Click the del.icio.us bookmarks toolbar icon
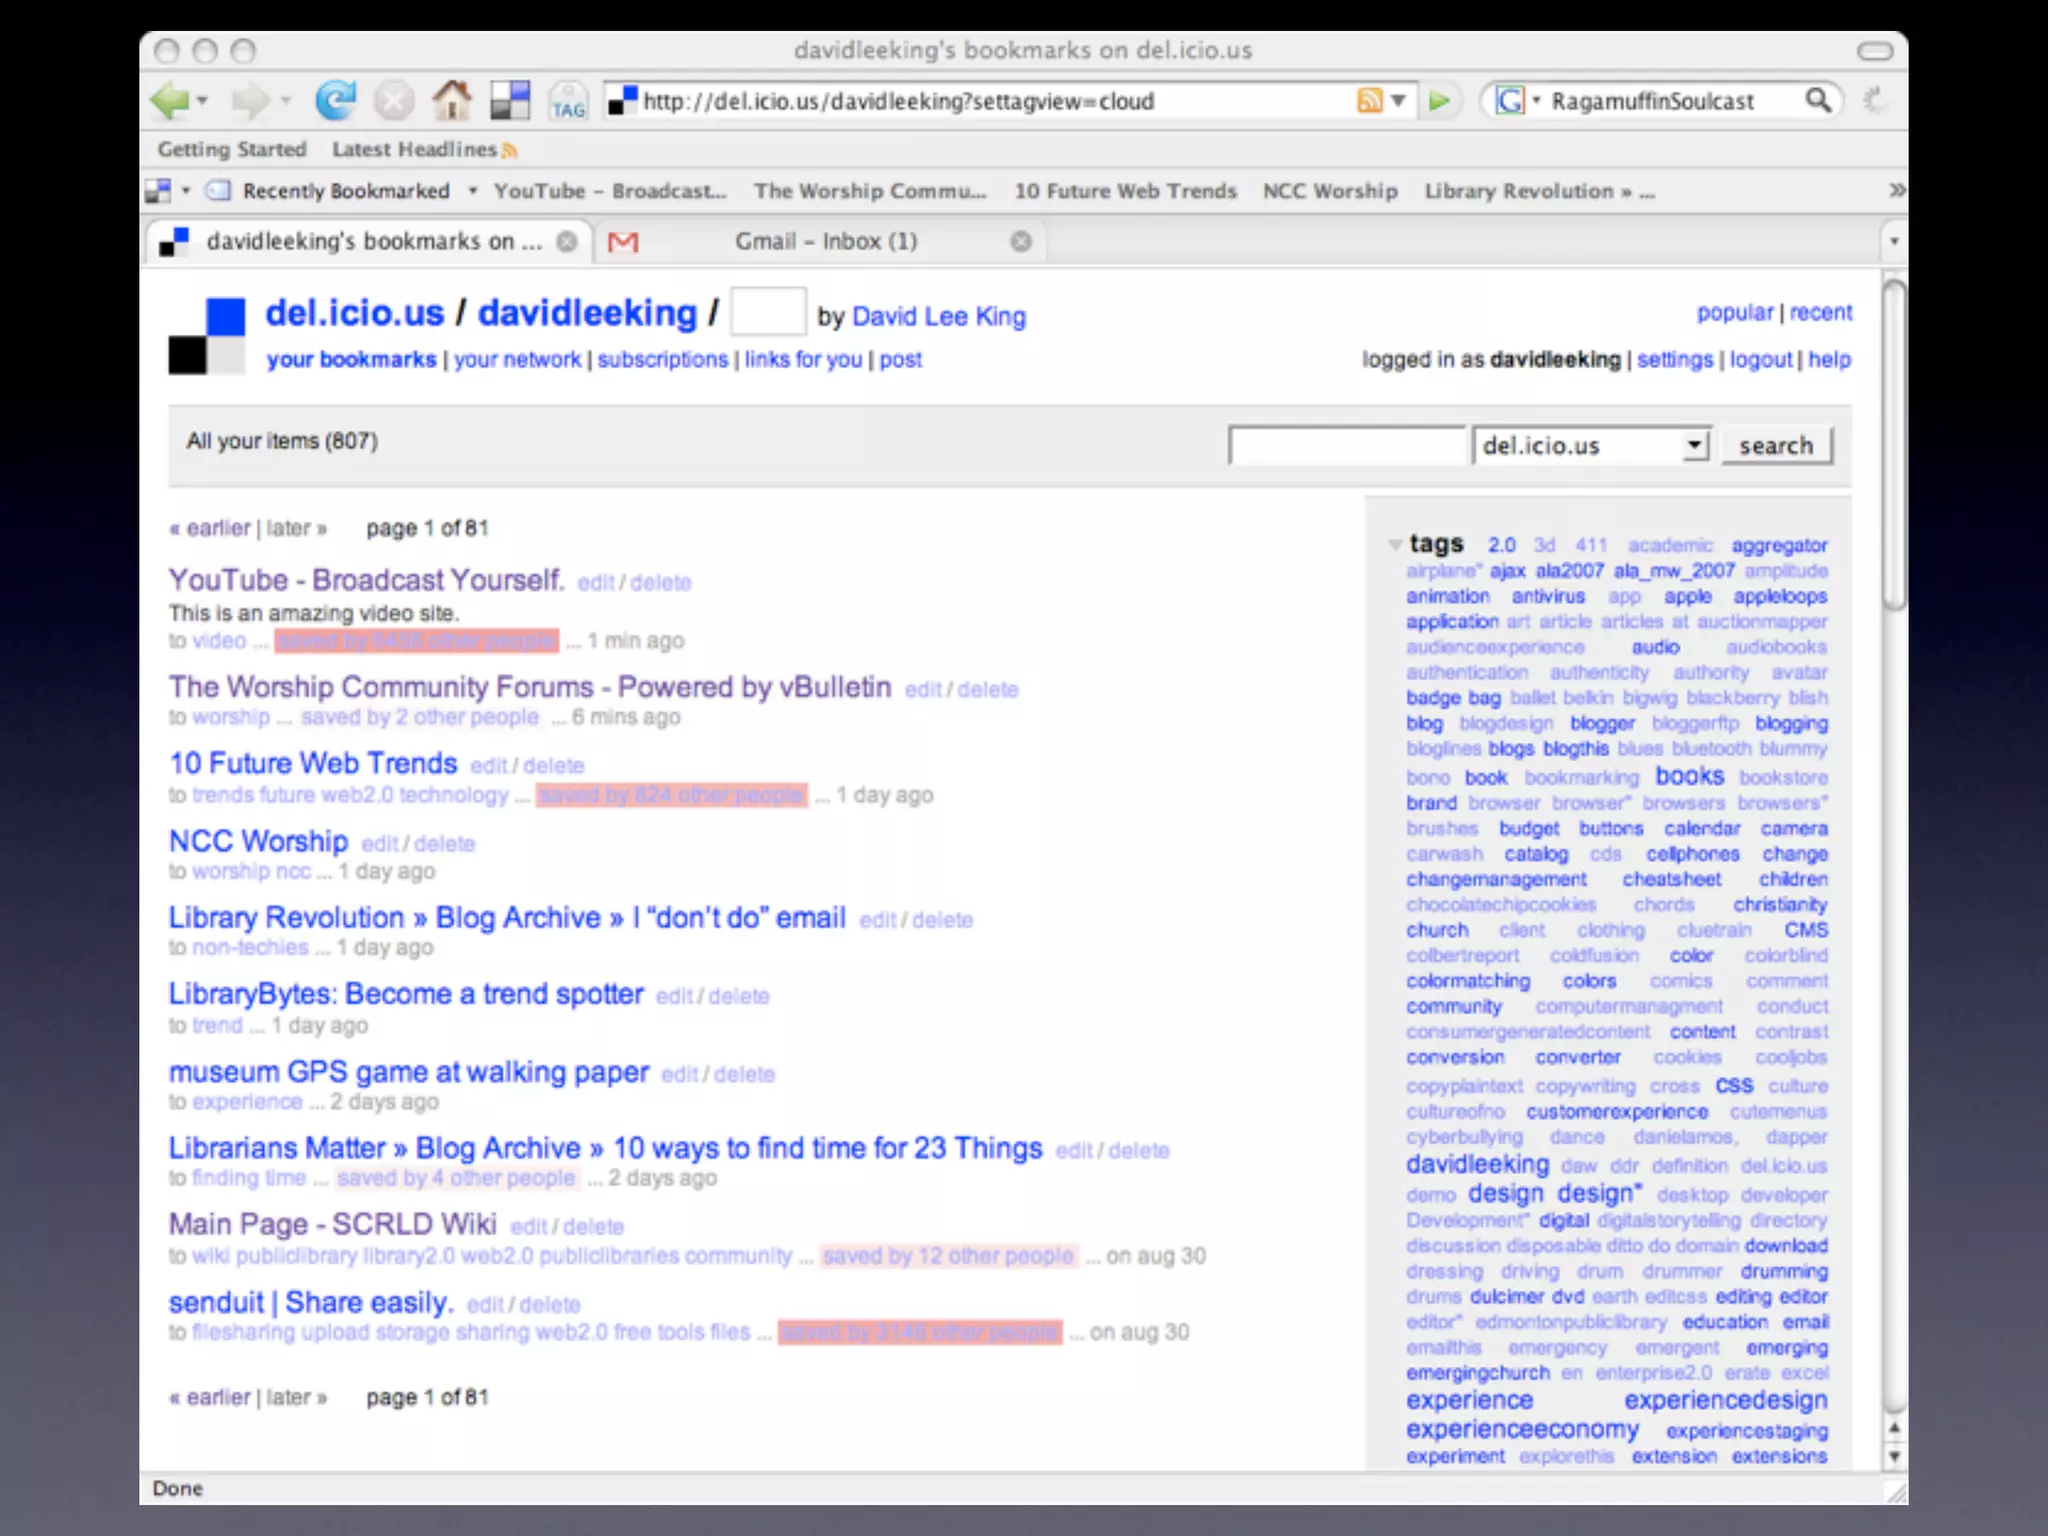2048x1536 pixels. coord(510,100)
